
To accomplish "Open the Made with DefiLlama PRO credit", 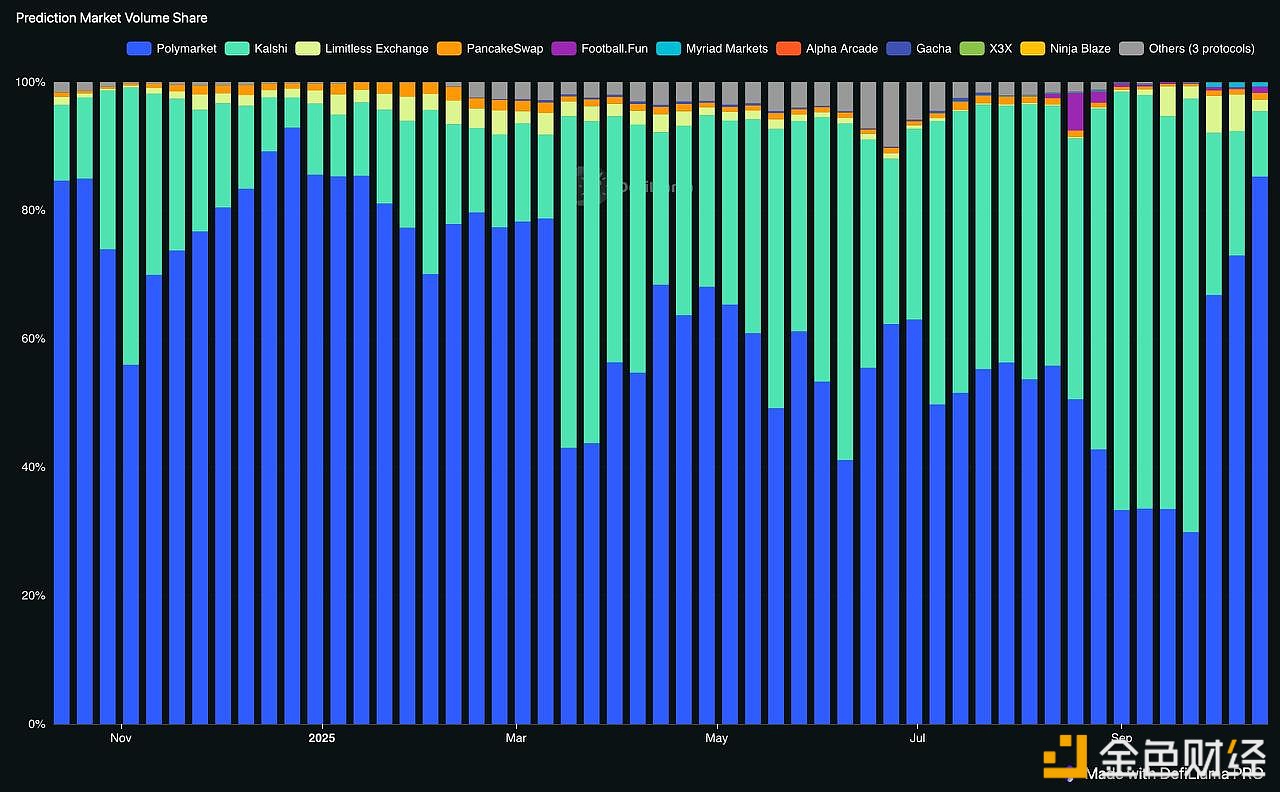I will 1174,773.
